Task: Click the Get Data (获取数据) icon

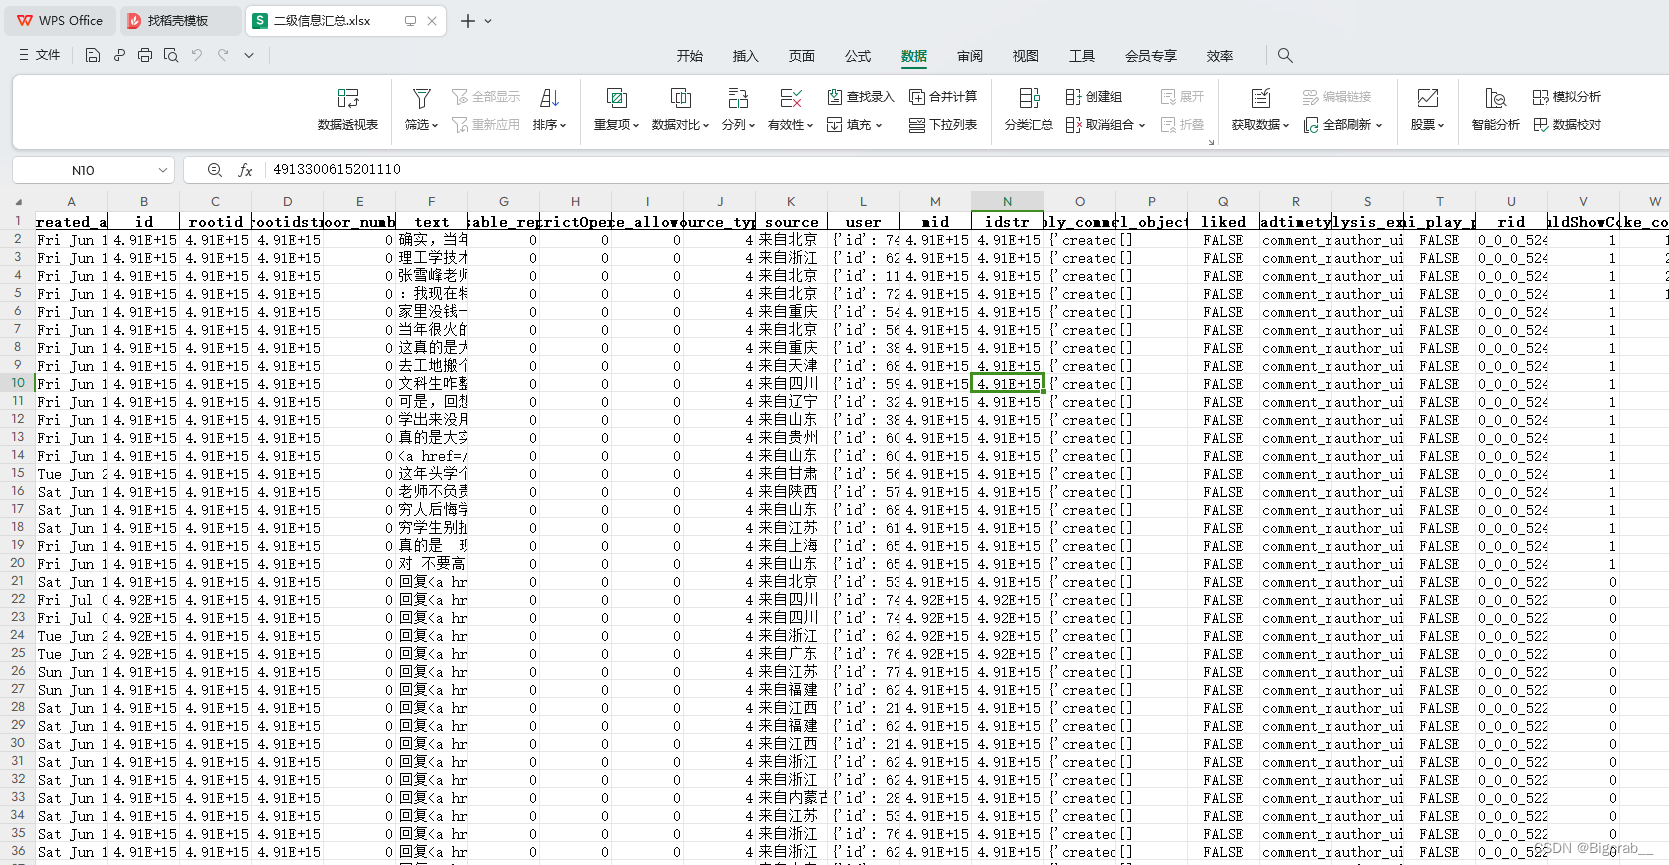Action: [x=1261, y=98]
